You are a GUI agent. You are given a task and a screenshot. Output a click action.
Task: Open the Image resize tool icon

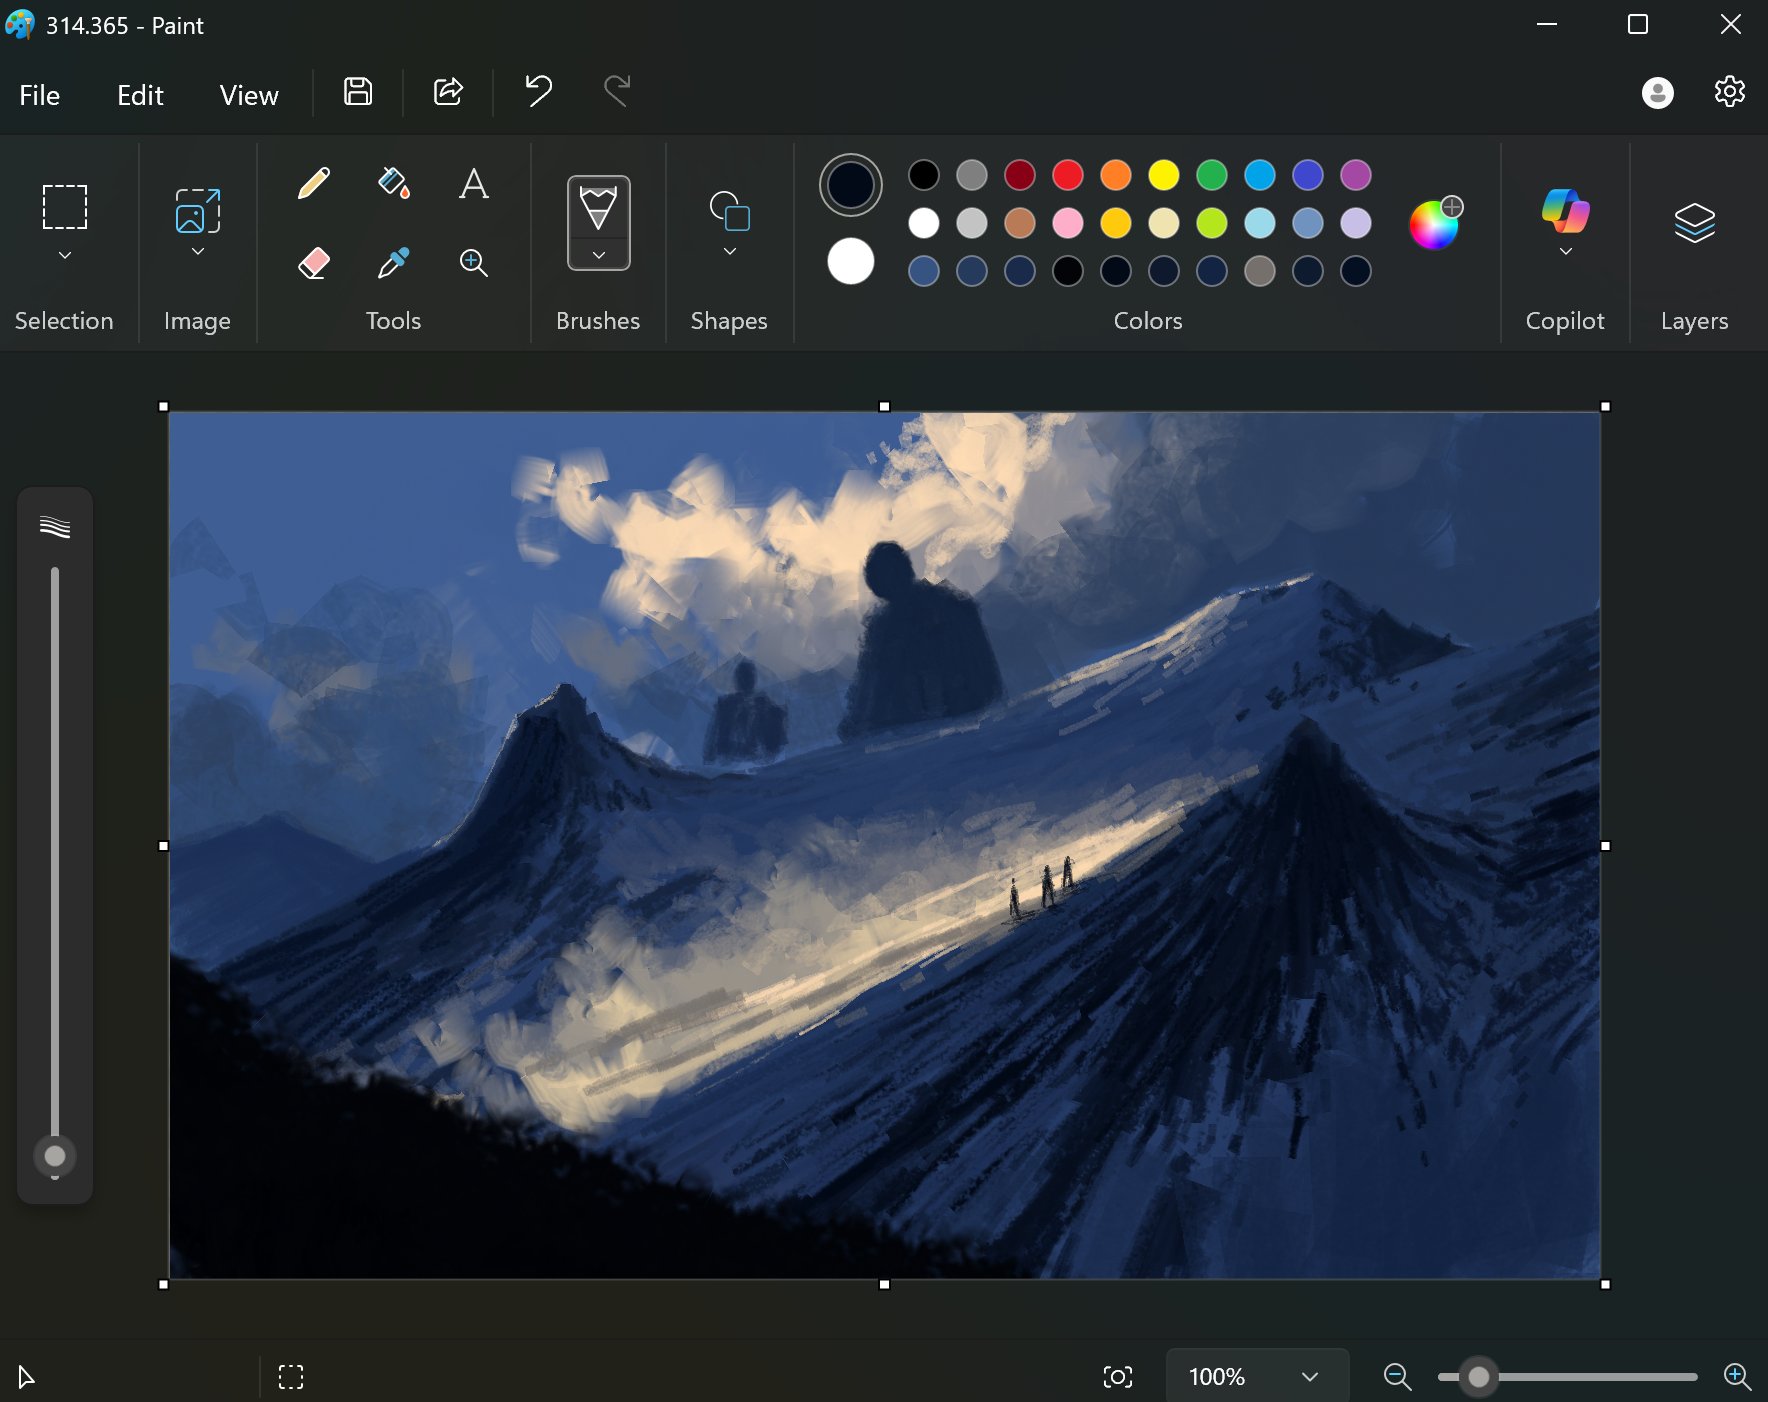pyautogui.click(x=198, y=210)
